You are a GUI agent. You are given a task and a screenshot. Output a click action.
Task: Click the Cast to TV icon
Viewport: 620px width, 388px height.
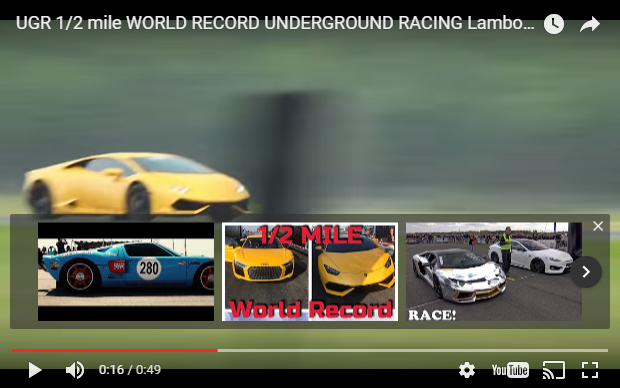pyautogui.click(x=554, y=370)
